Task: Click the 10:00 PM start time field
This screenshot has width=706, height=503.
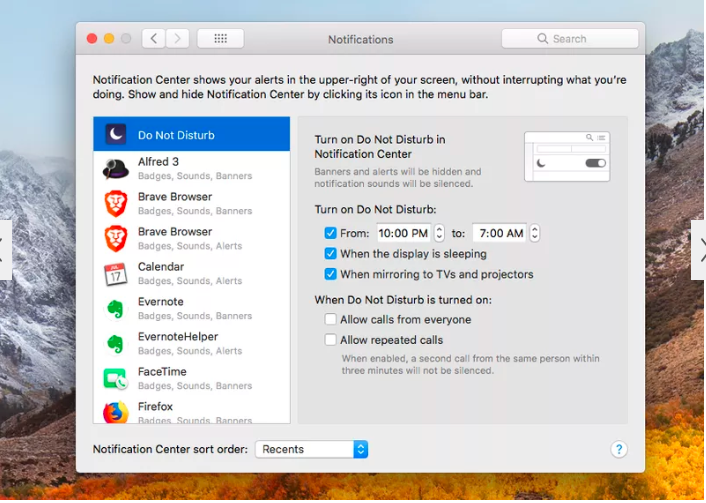Action: pyautogui.click(x=403, y=233)
